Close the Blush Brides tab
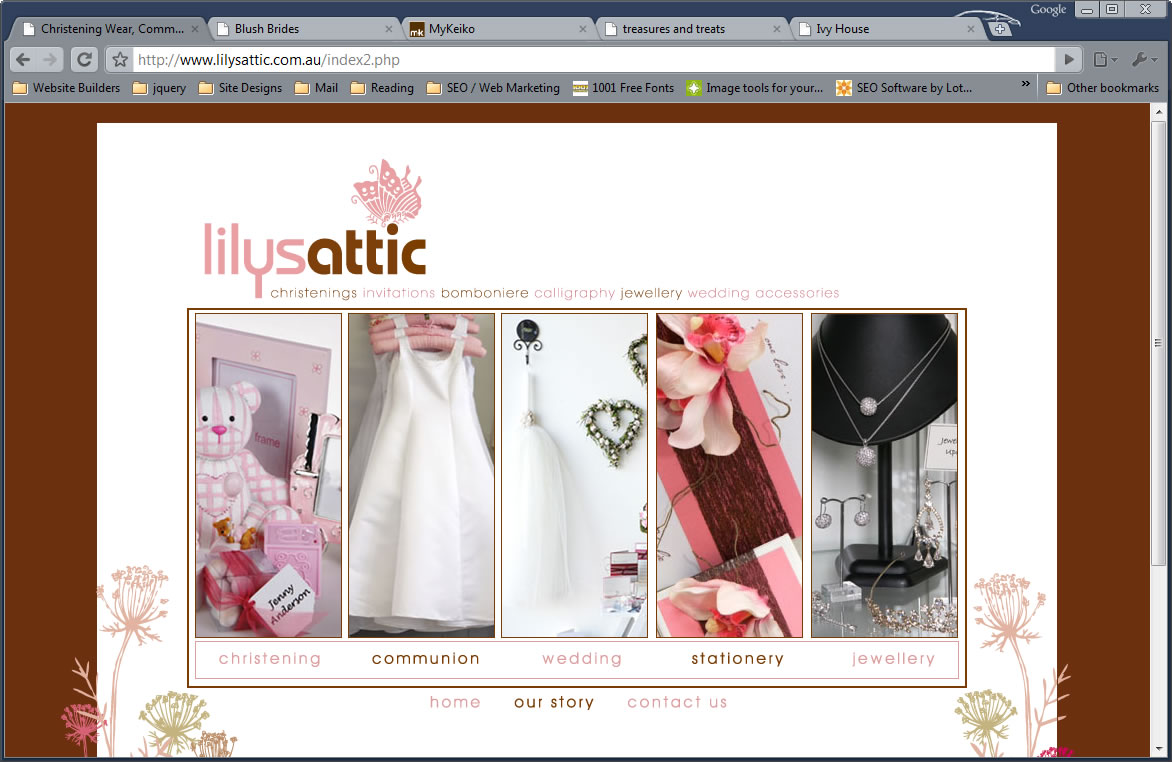The height and width of the screenshot is (762, 1172). tap(389, 29)
